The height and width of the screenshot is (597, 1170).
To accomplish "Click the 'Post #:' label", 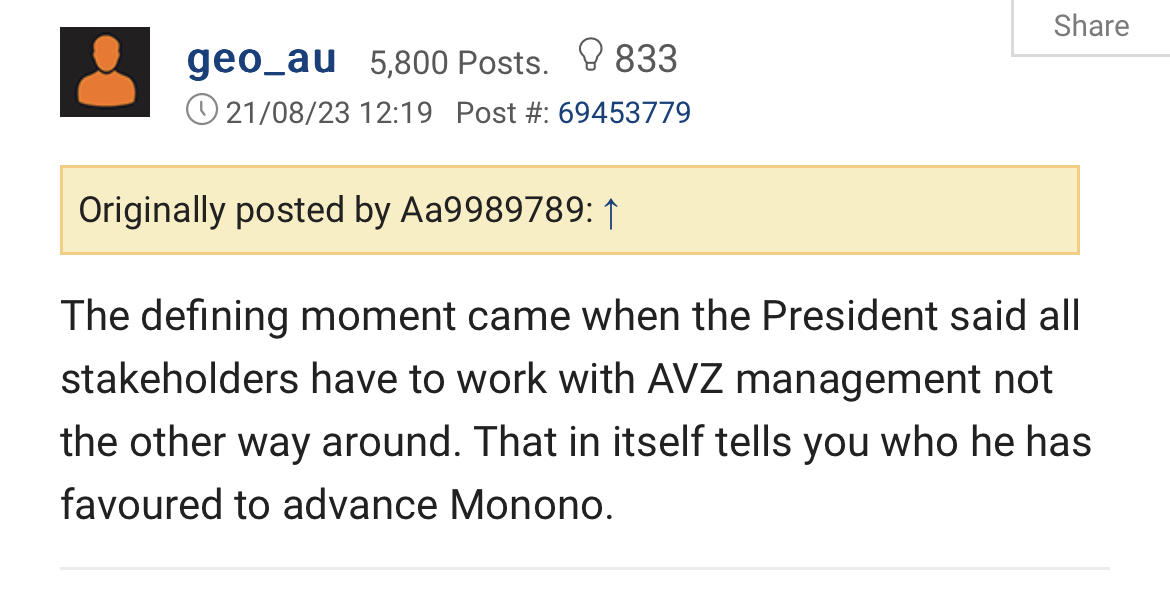I will pyautogui.click(x=502, y=112).
